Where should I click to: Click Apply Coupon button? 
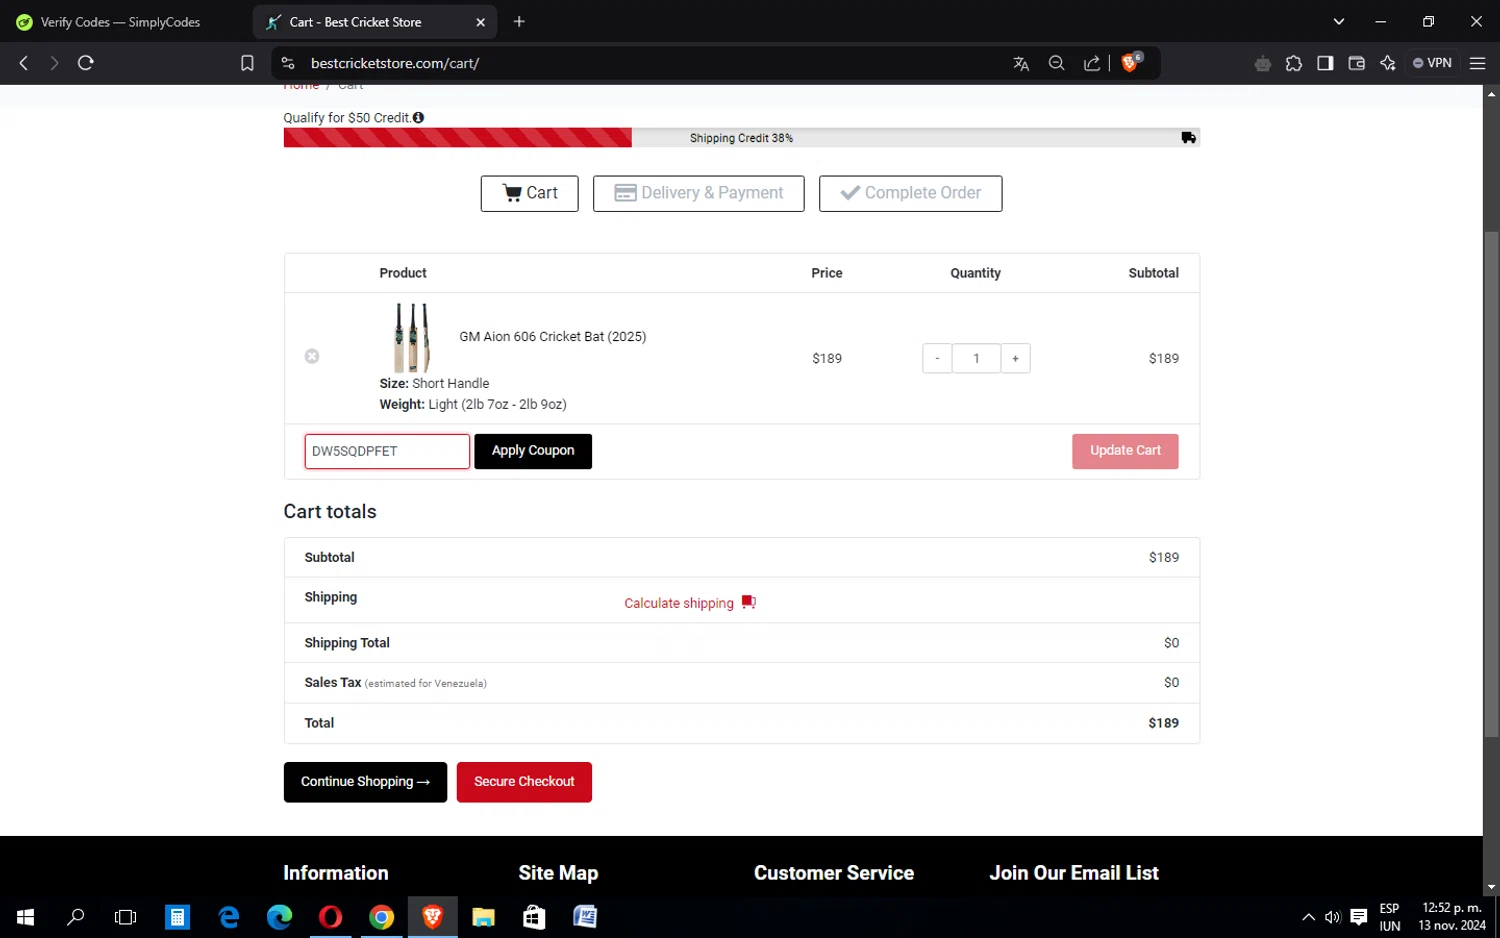(x=533, y=451)
